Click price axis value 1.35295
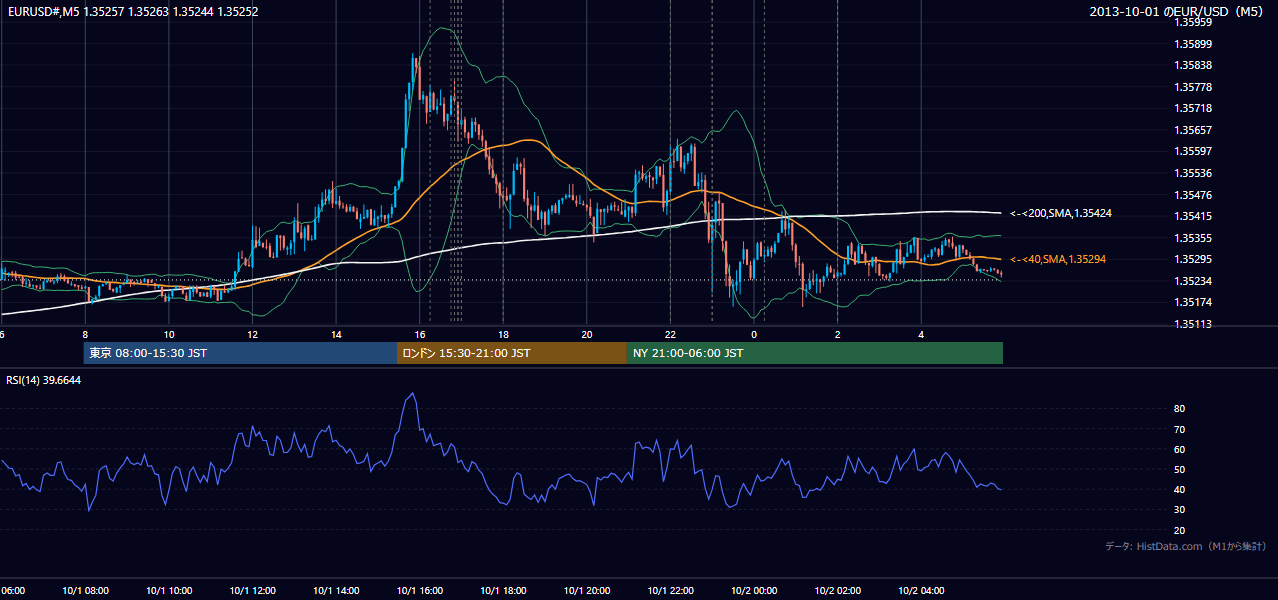 point(1194,260)
